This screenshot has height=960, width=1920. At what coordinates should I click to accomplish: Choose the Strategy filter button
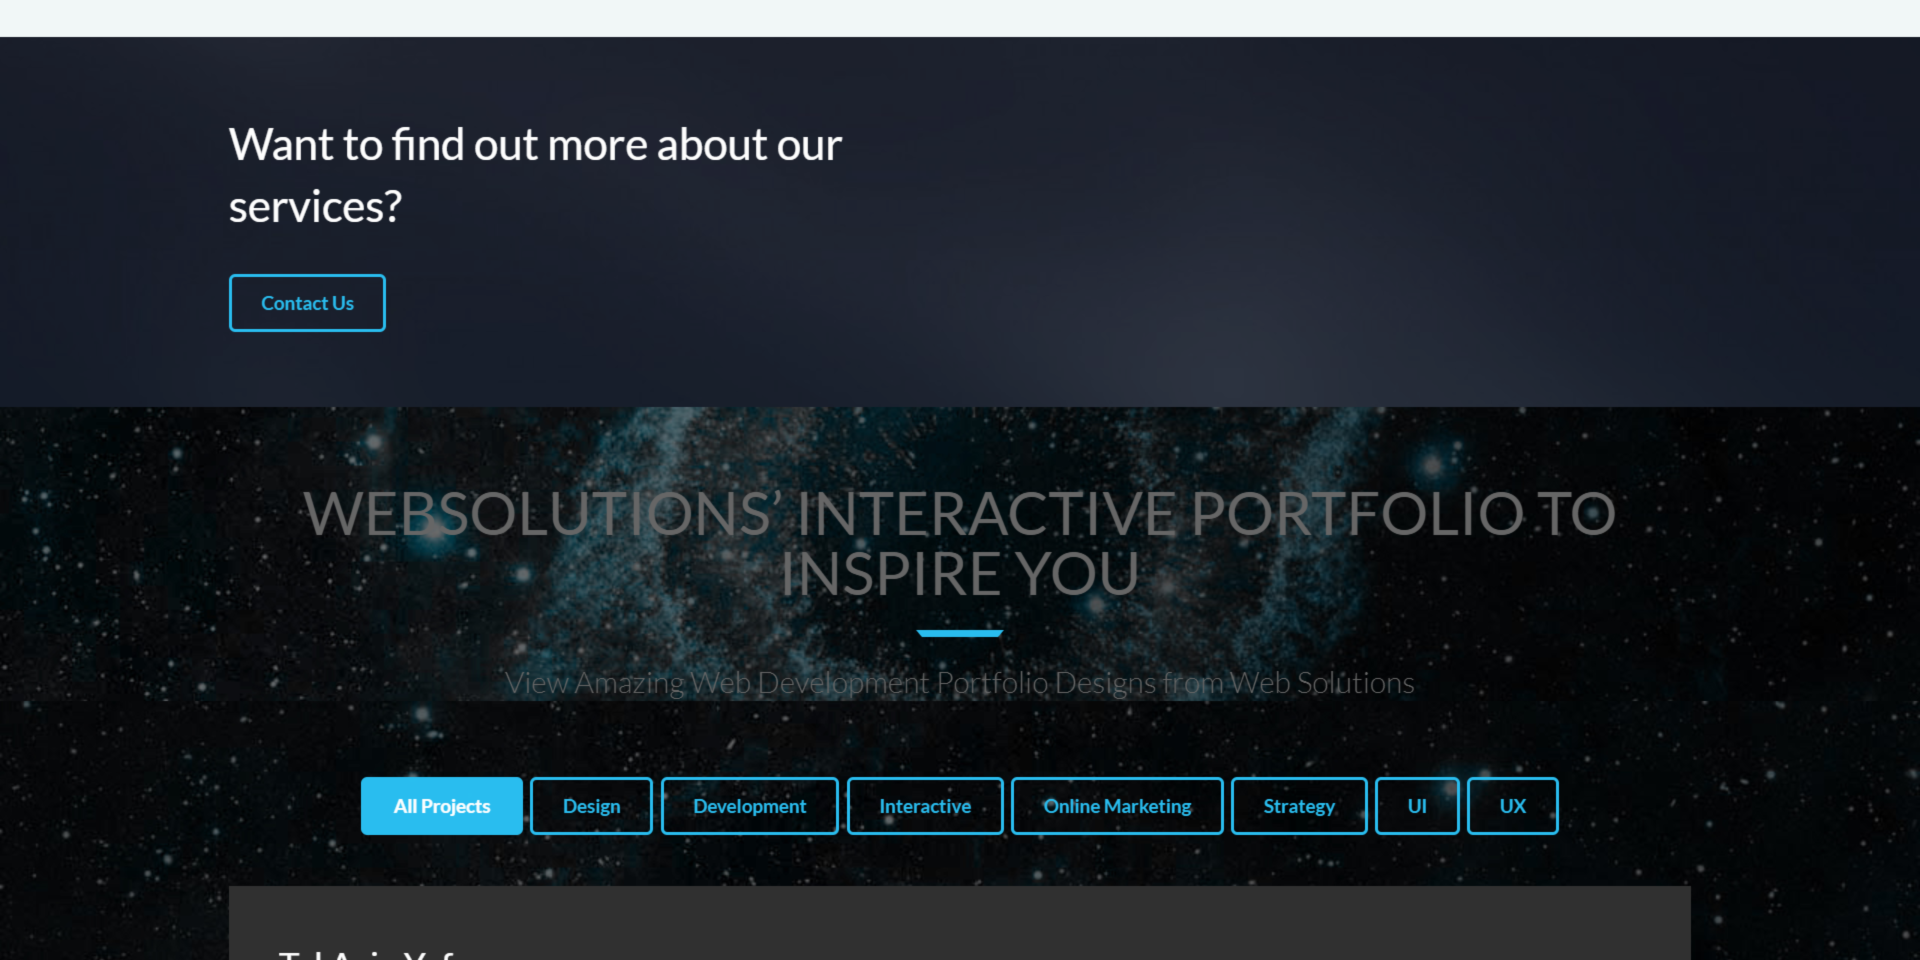[1299, 806]
